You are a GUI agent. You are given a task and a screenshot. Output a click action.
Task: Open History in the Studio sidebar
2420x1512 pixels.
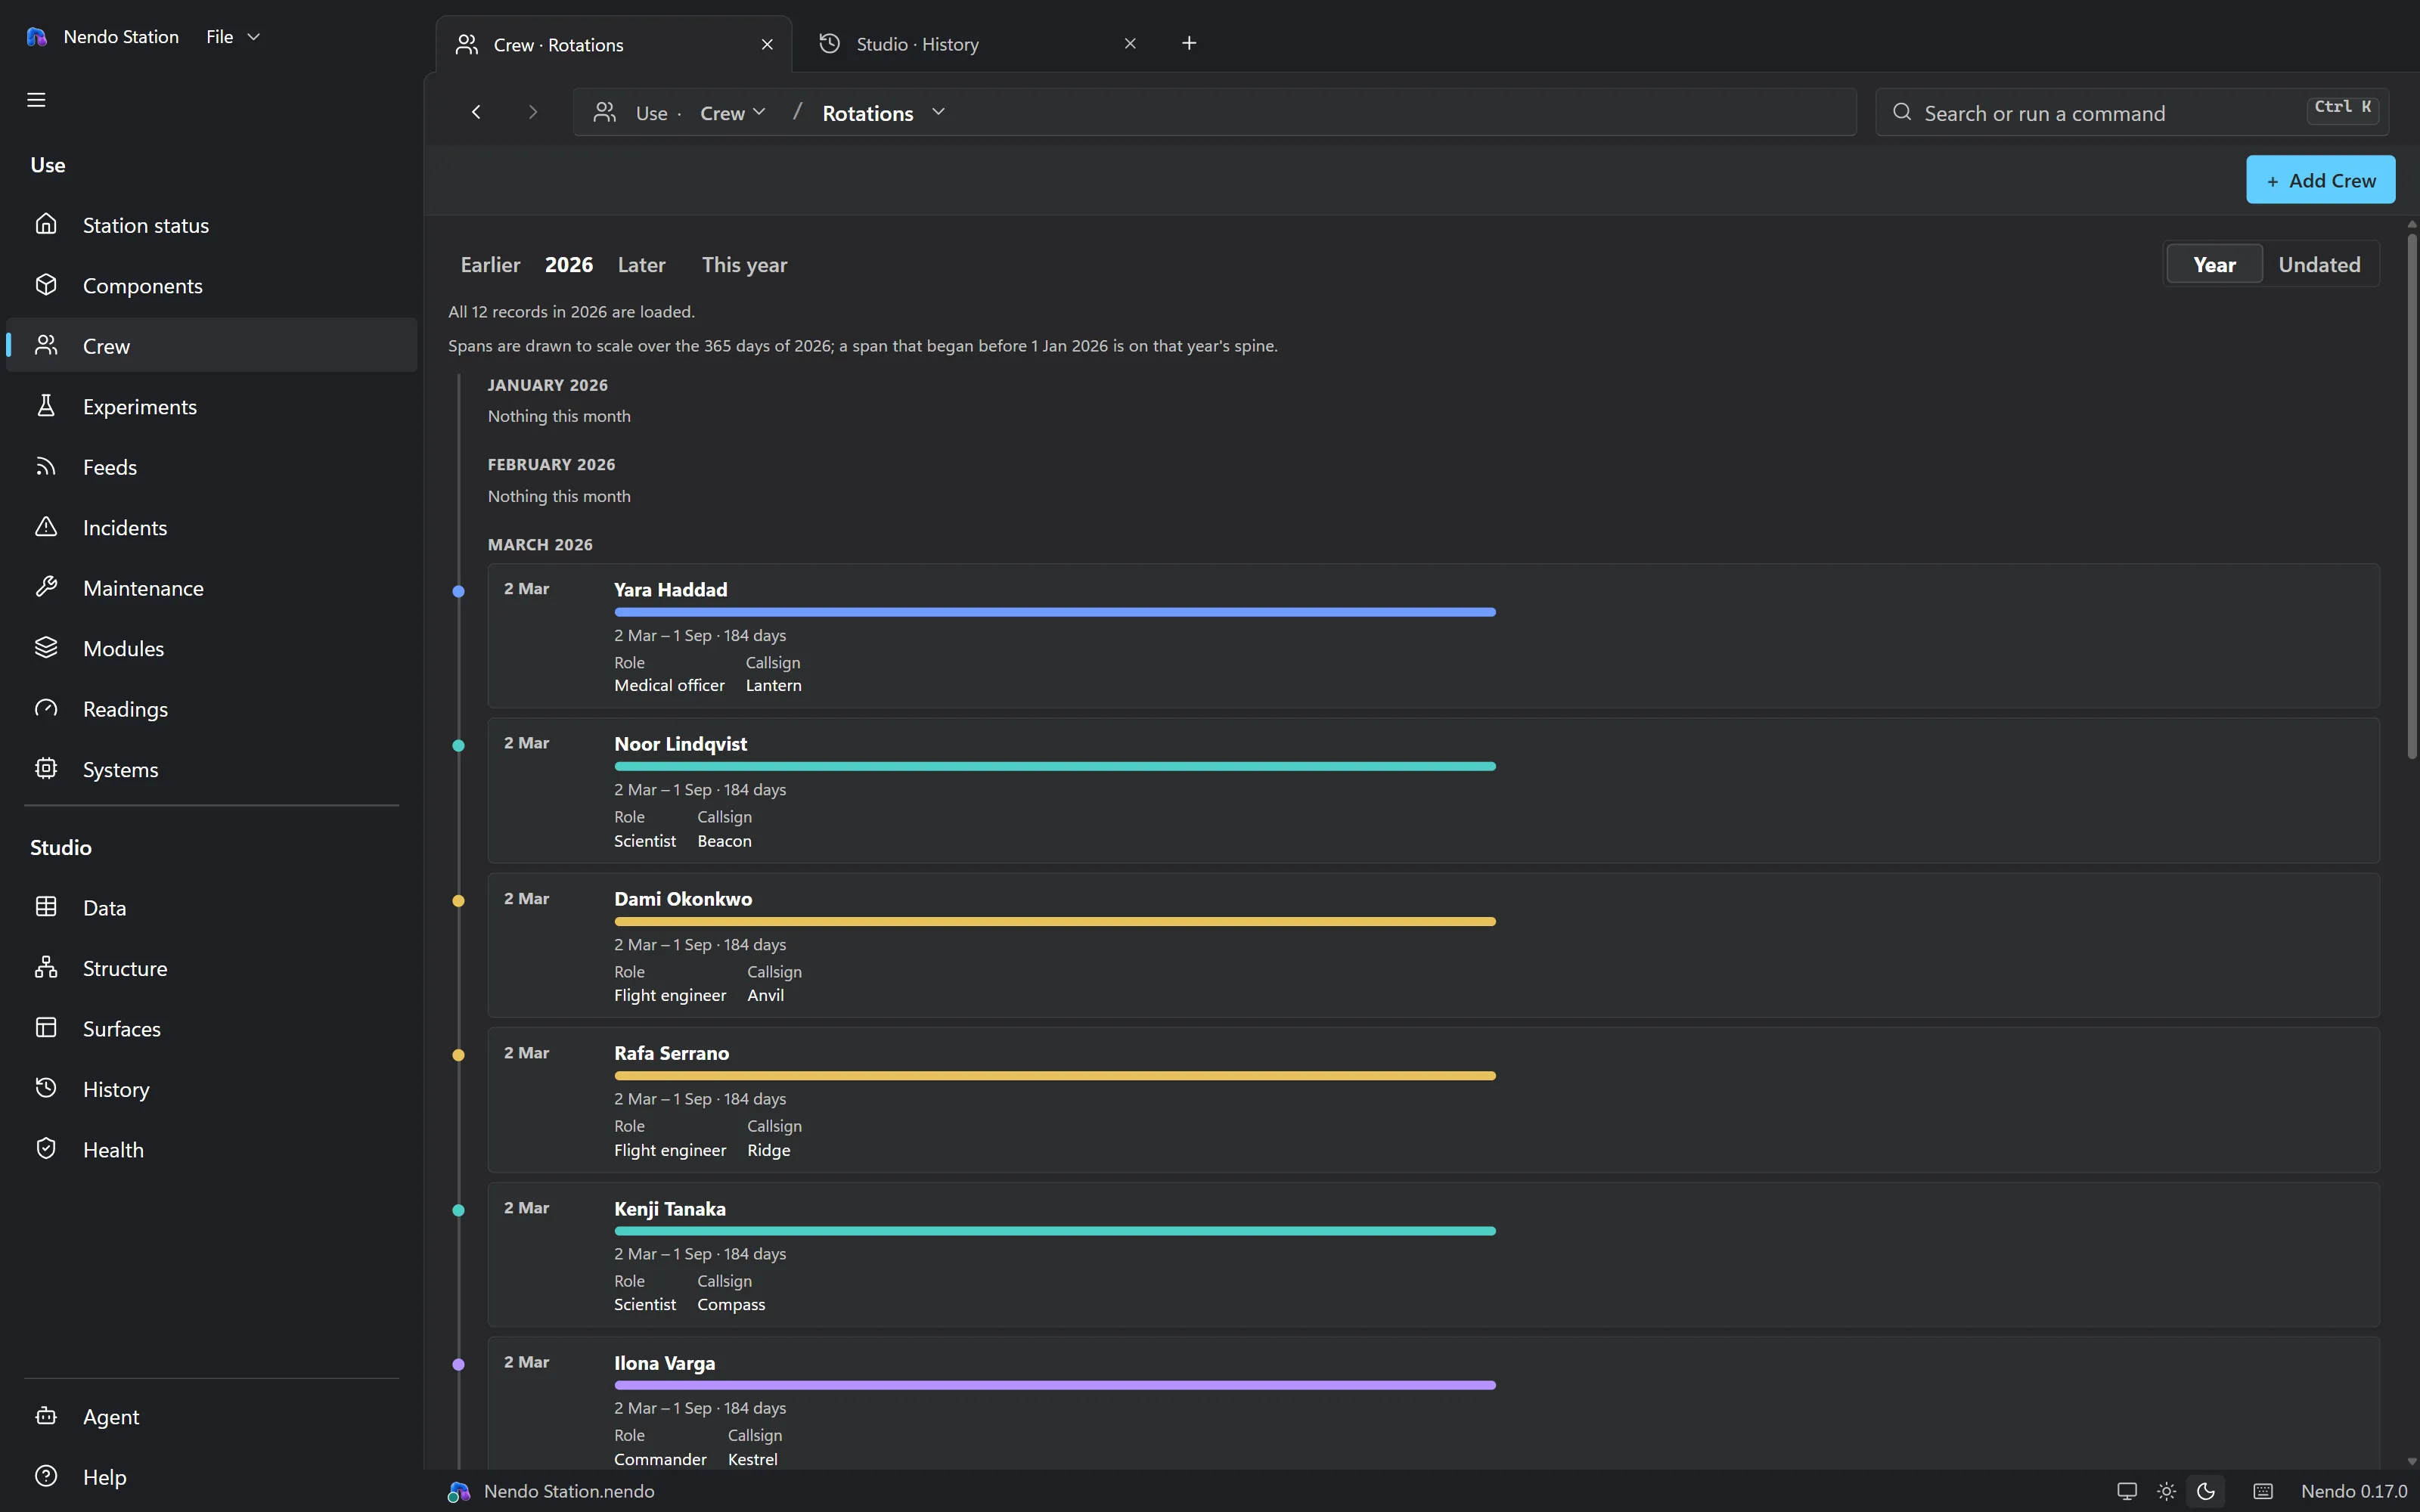211,1089
